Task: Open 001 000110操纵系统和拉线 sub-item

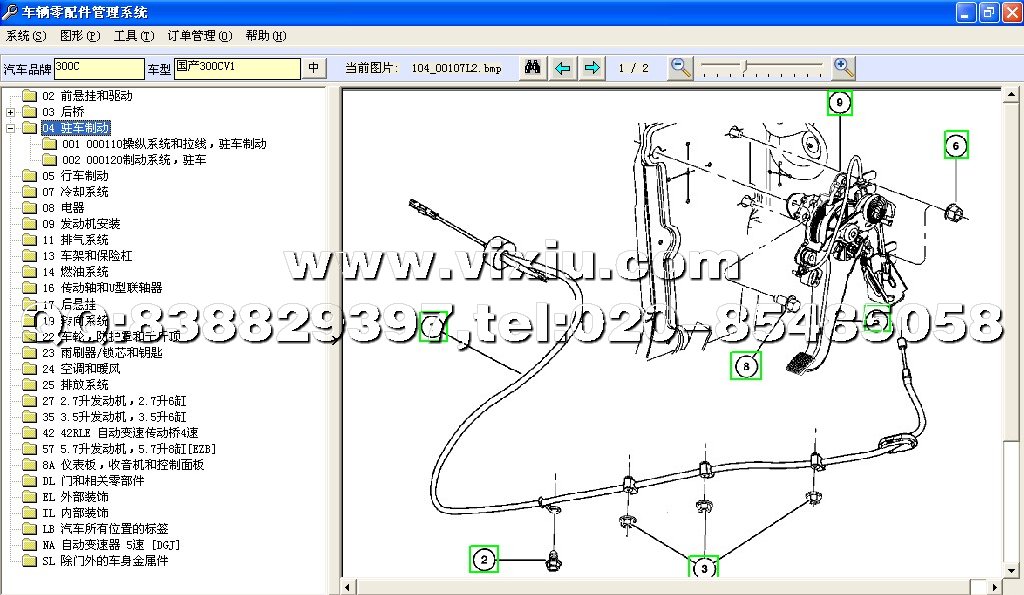Action: coord(164,144)
